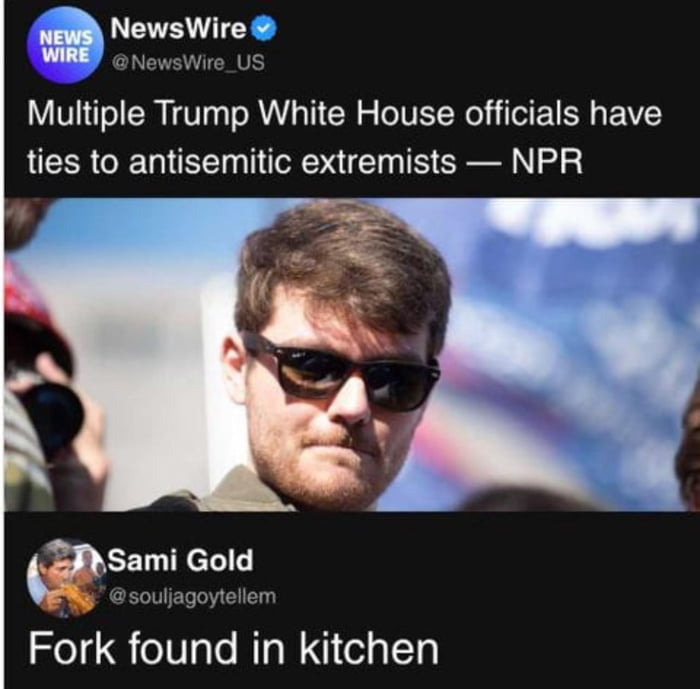The image size is (700, 689).
Task: Click the "Fork found in kitchen" reply text
Action: (233, 649)
